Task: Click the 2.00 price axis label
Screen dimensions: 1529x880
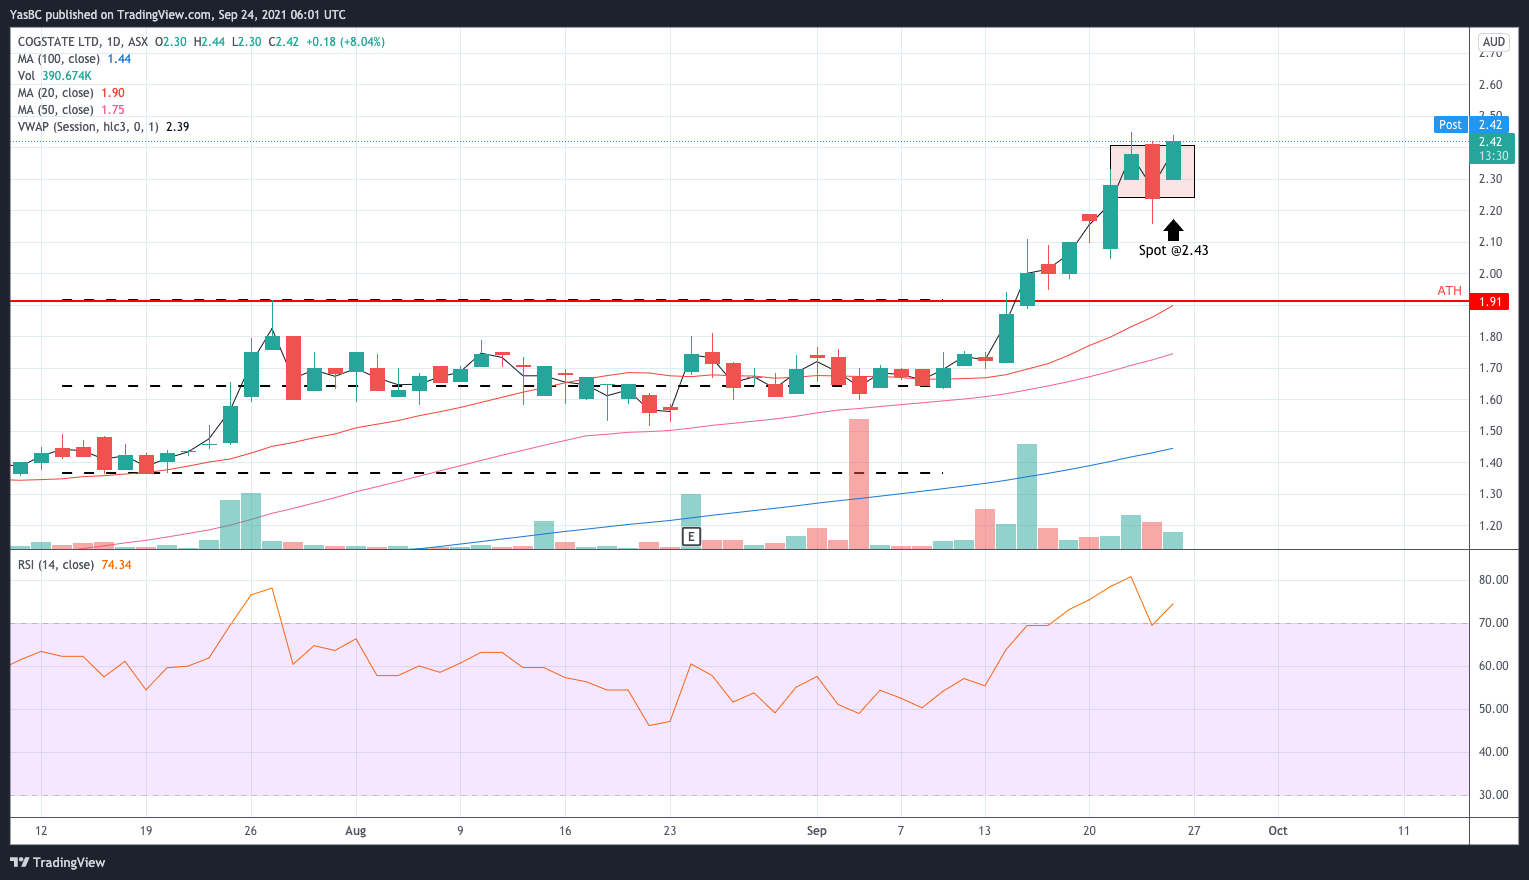Action: tap(1490, 274)
